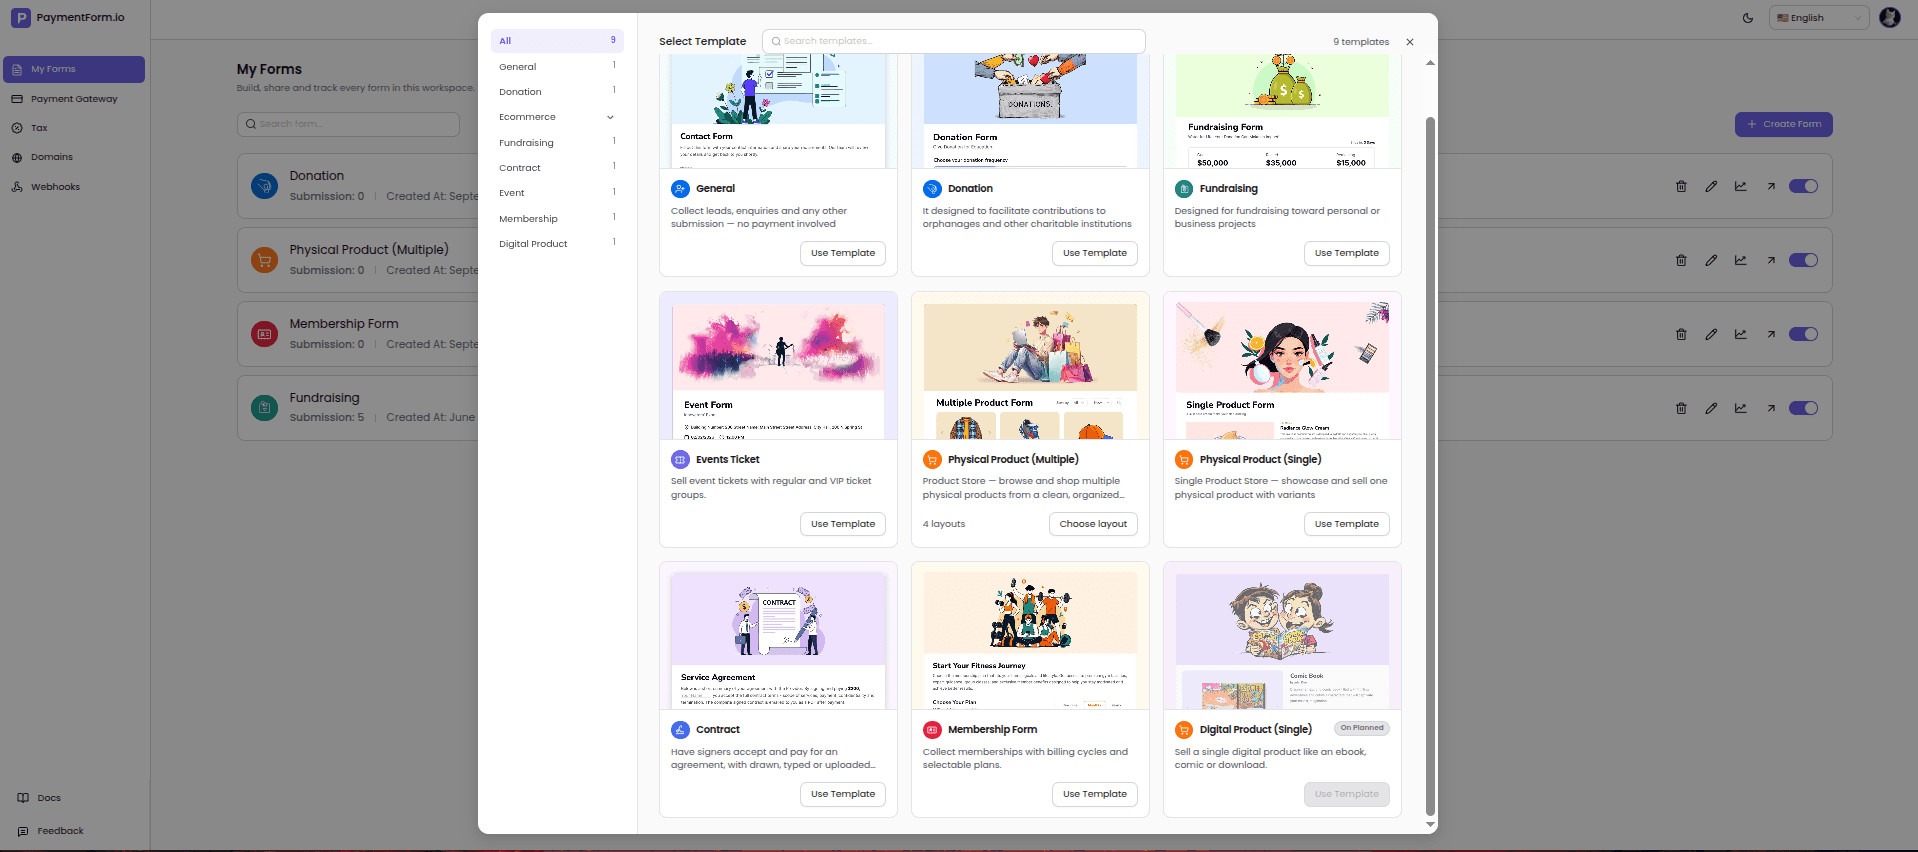Edit the Fundraising form pencil icon
The image size is (1918, 852).
(x=1711, y=408)
